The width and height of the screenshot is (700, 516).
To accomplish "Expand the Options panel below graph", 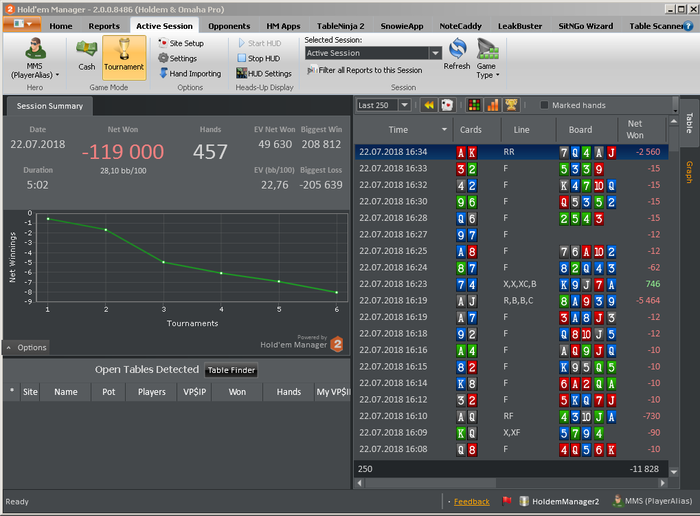I will pos(27,347).
